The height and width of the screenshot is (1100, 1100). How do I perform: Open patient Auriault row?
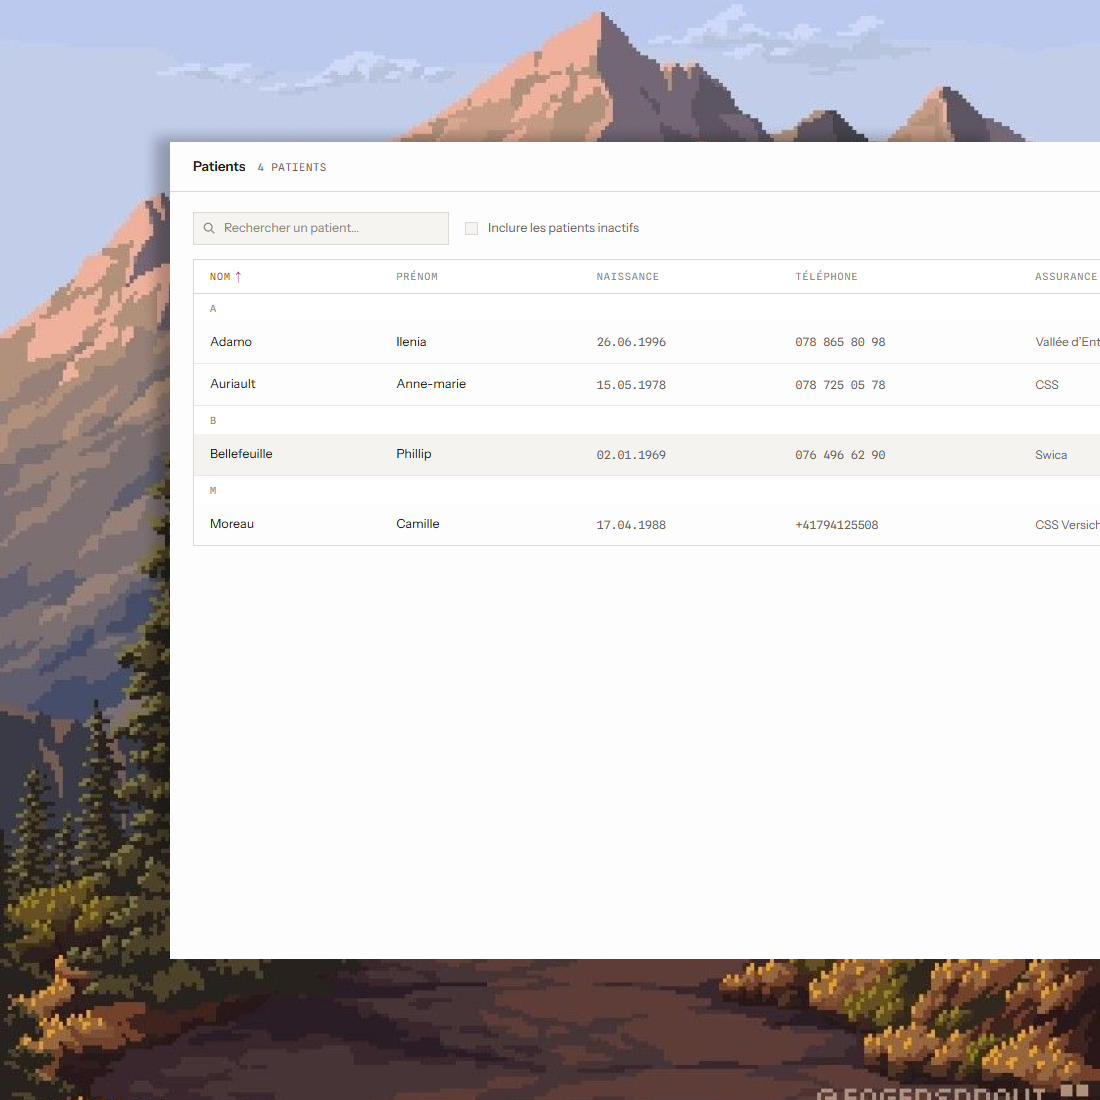(x=646, y=384)
